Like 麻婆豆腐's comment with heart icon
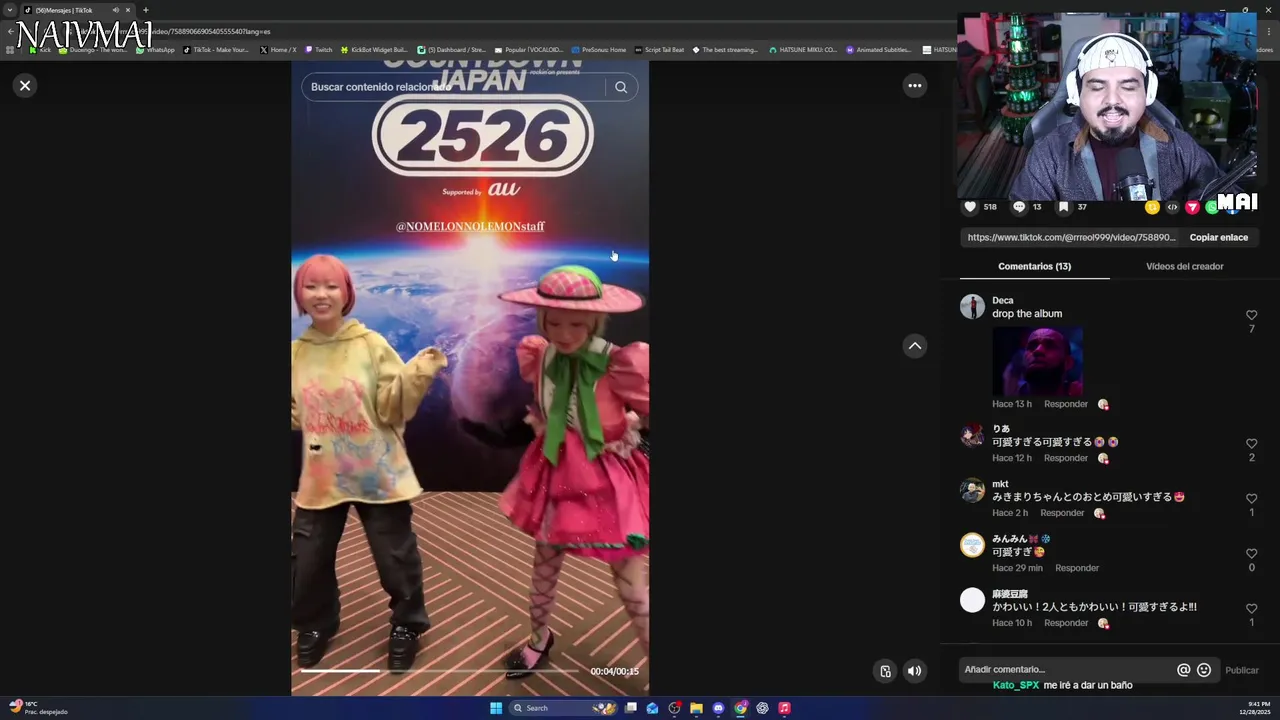This screenshot has height=720, width=1280. click(x=1251, y=608)
